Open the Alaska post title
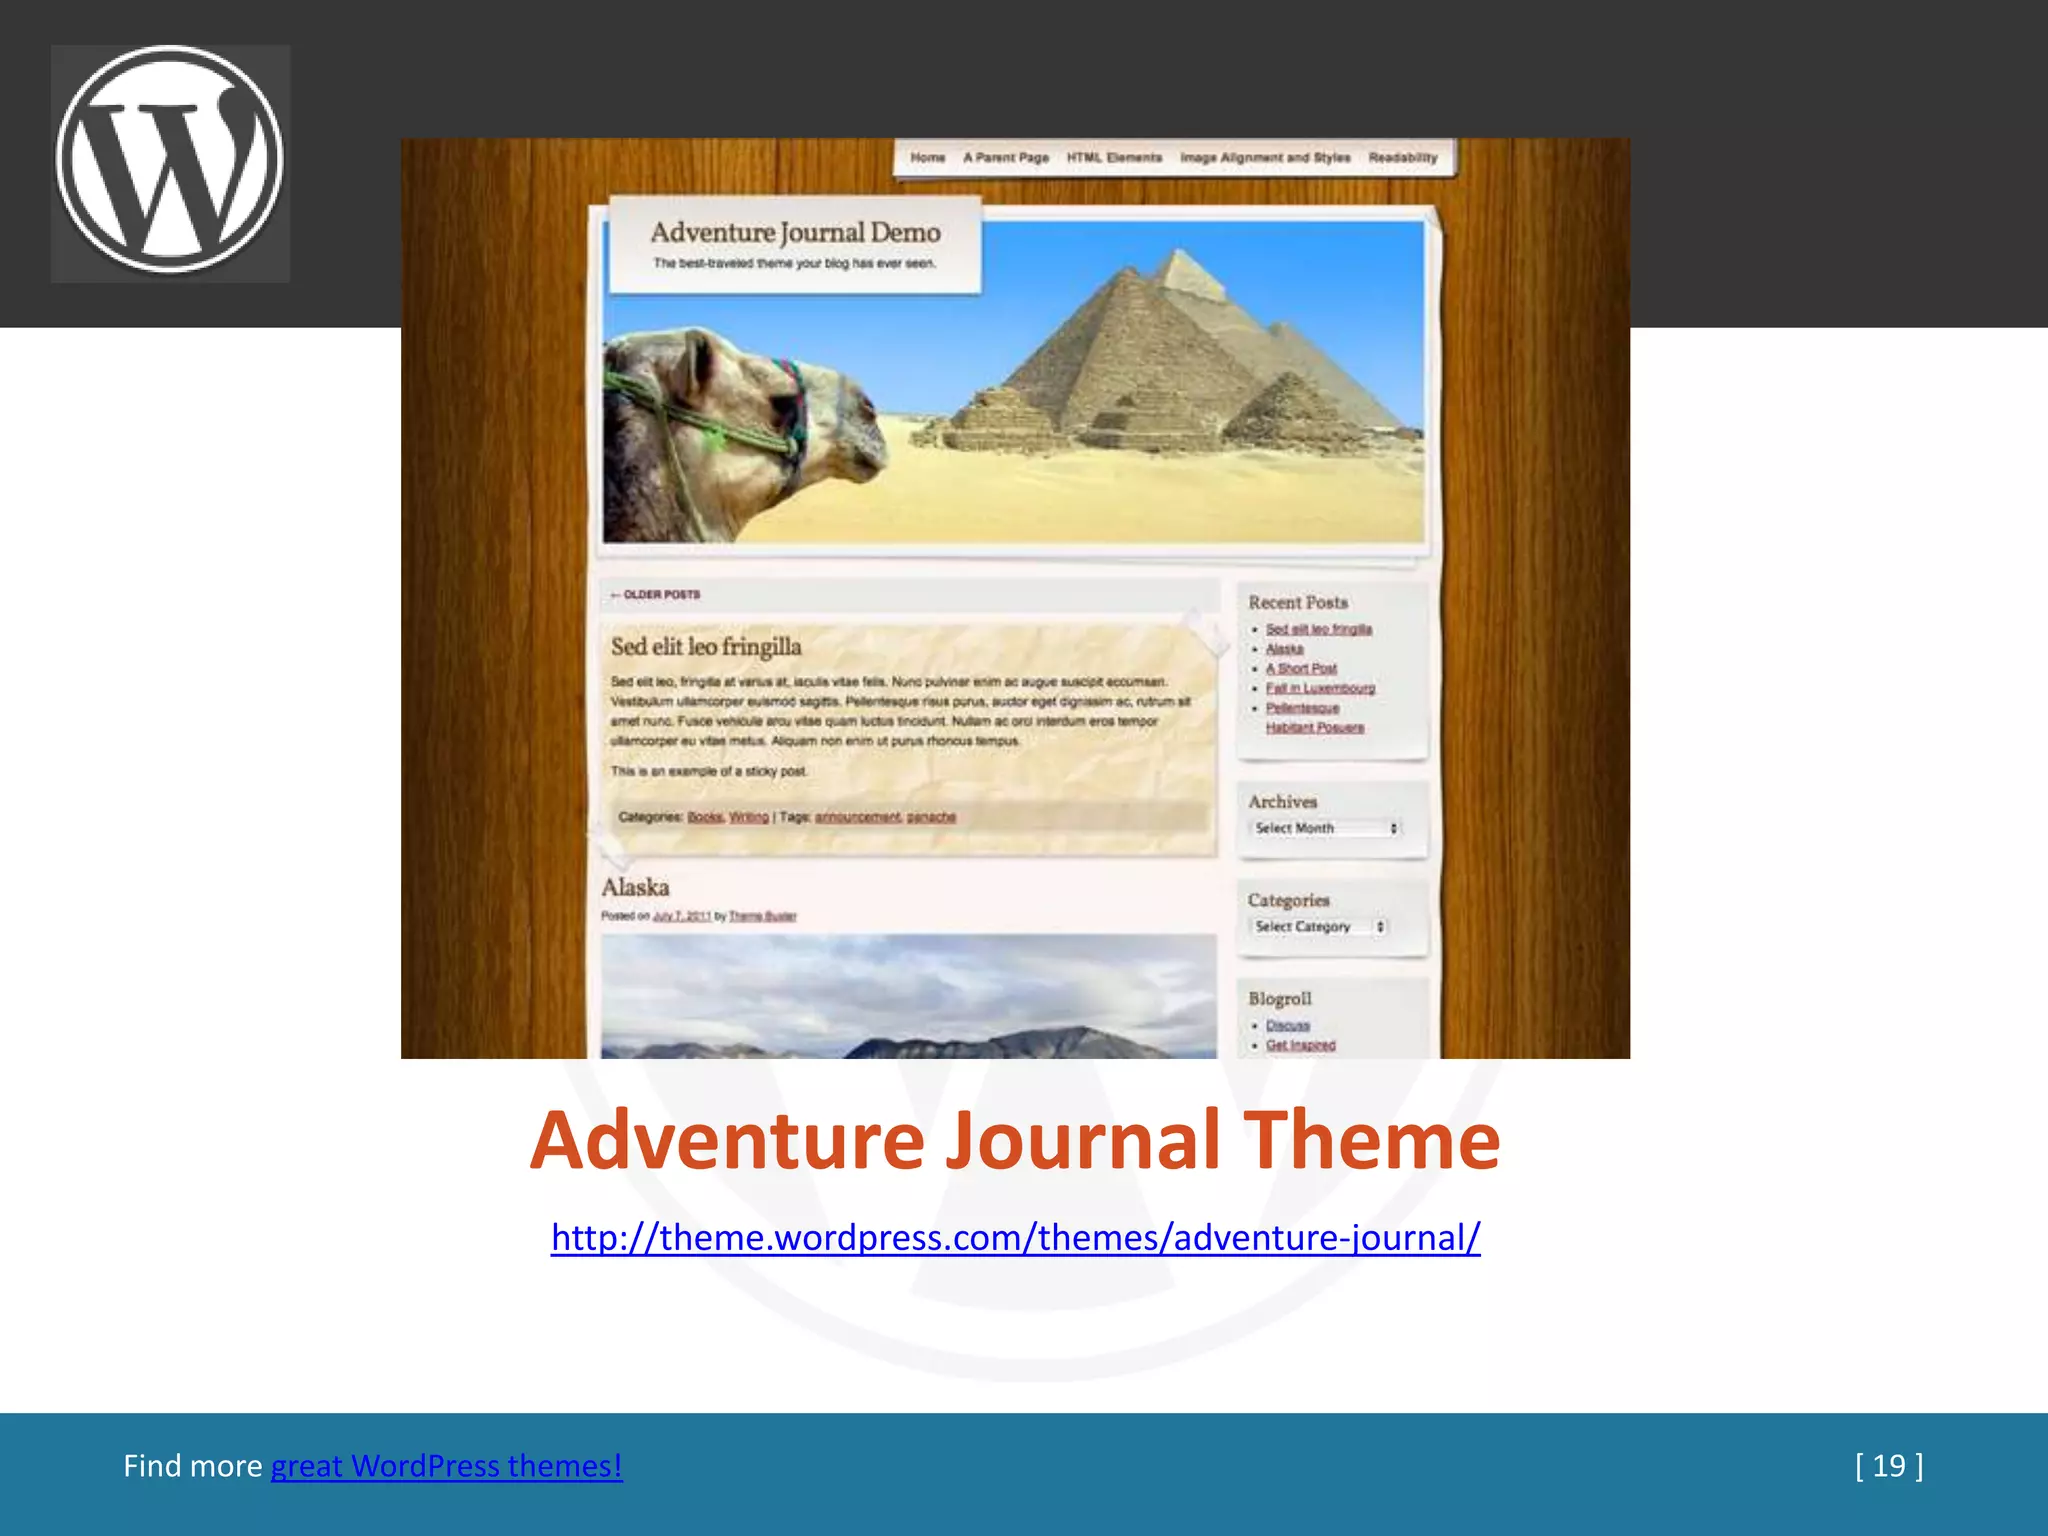The image size is (2048, 1536). pos(635,887)
